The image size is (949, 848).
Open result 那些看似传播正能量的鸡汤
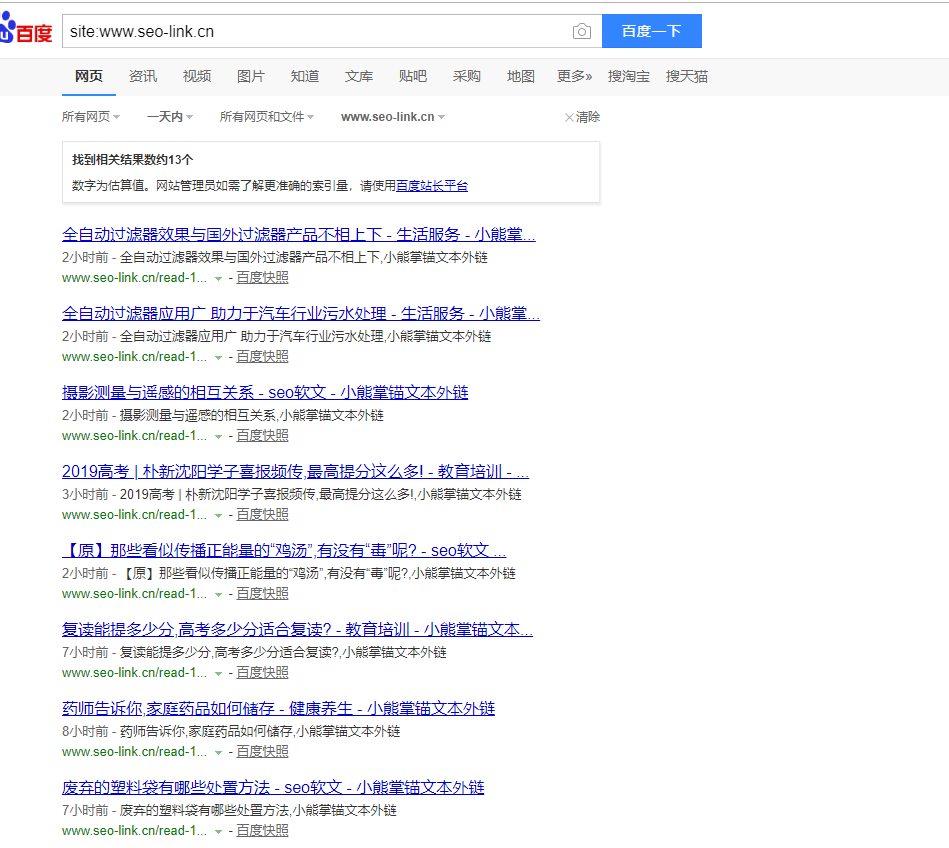pyautogui.click(x=284, y=551)
